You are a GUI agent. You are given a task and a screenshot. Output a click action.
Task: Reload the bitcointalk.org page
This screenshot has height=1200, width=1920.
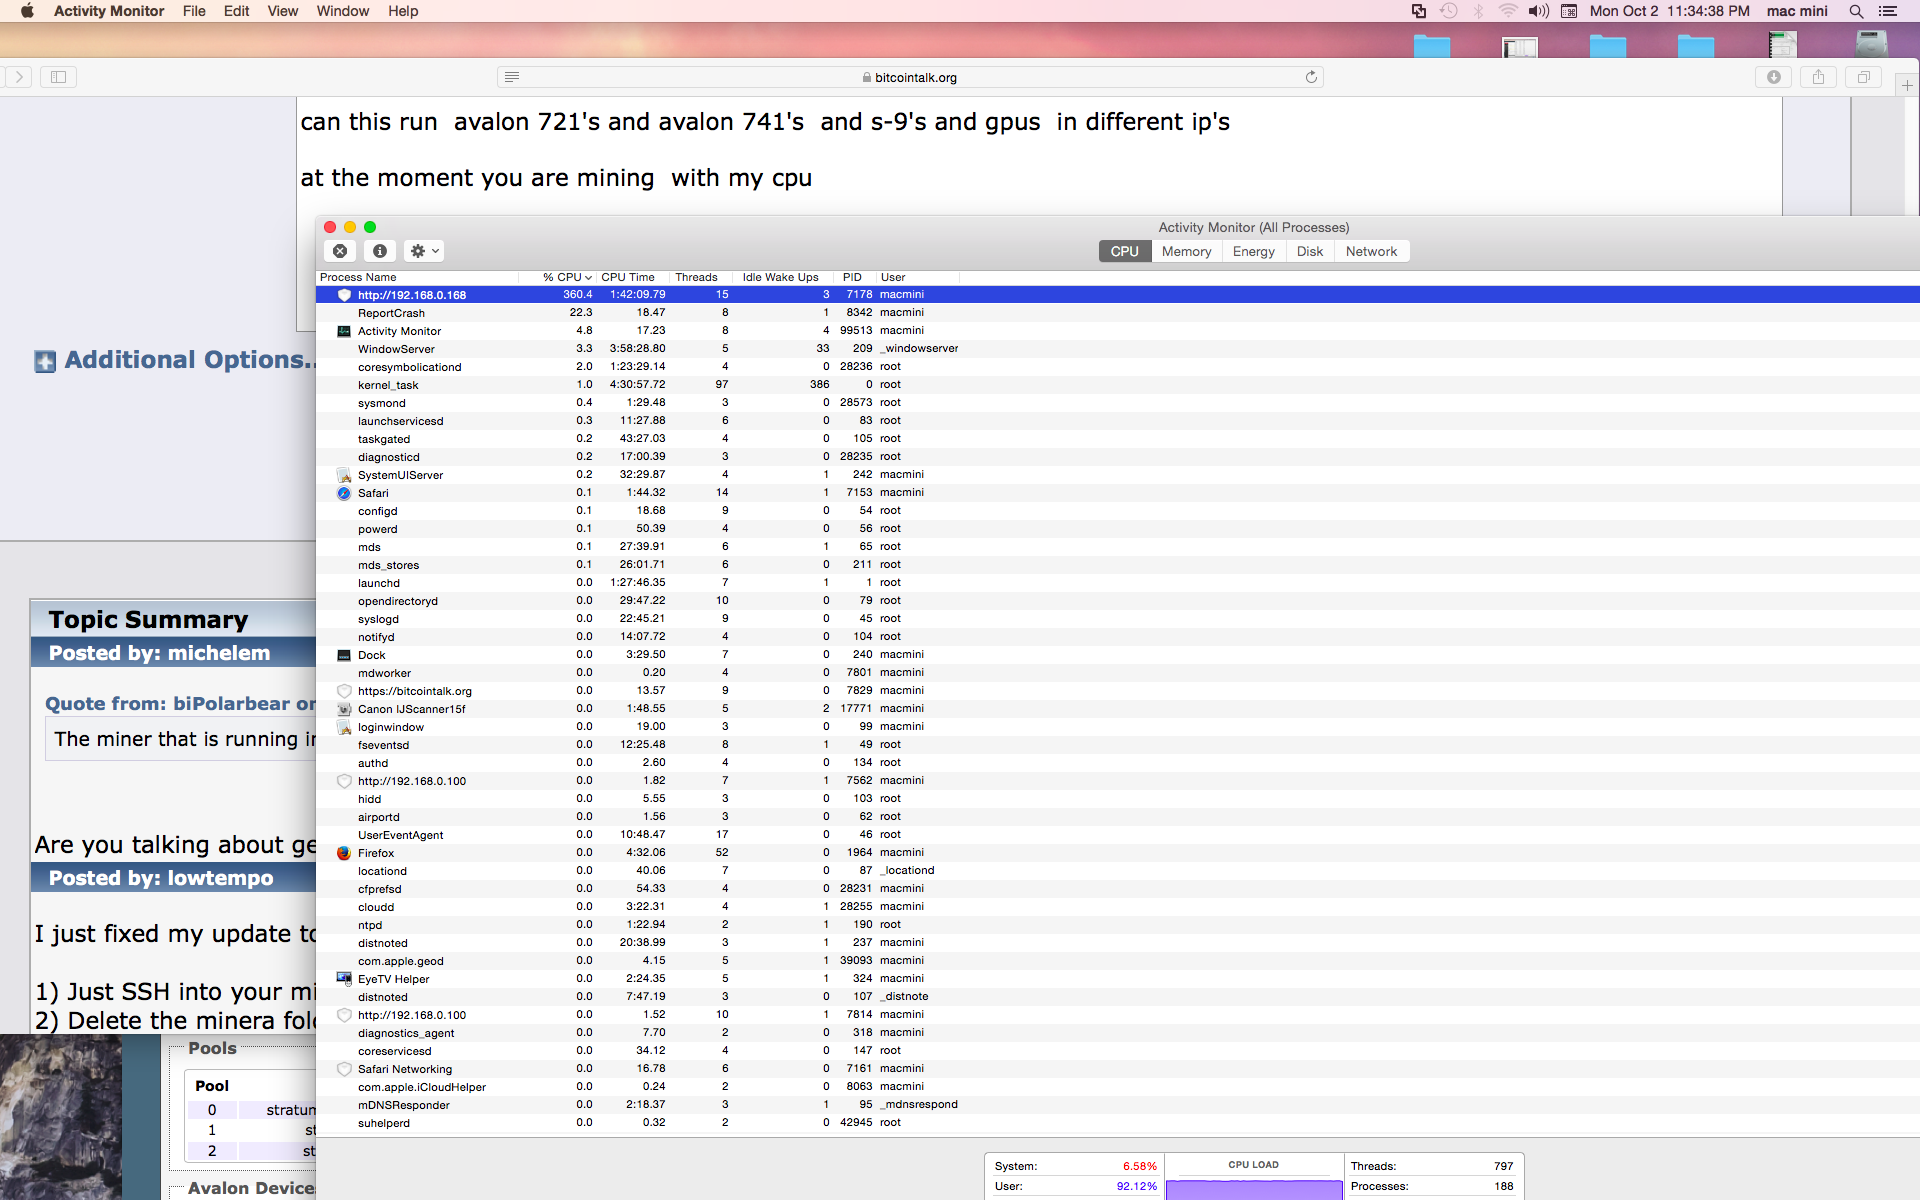[1311, 77]
